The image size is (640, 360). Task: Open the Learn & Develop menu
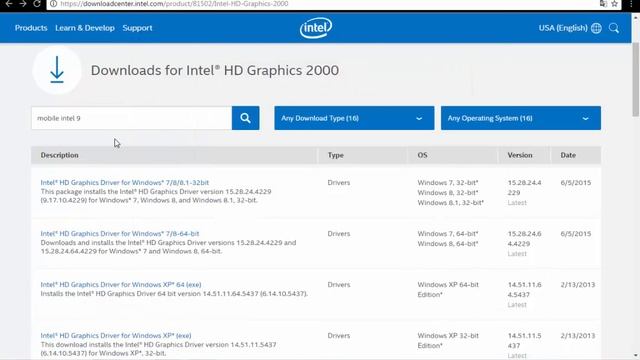pos(85,28)
